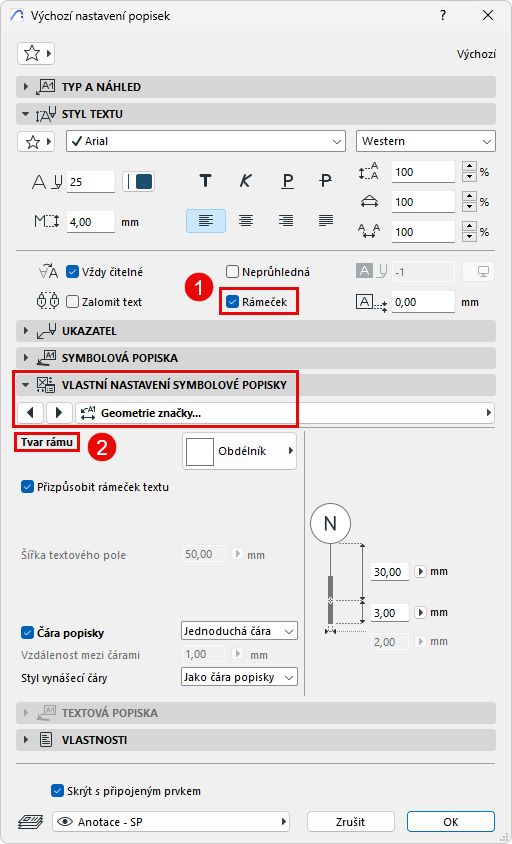Open Jednoduchá čára dropdown

[240, 631]
